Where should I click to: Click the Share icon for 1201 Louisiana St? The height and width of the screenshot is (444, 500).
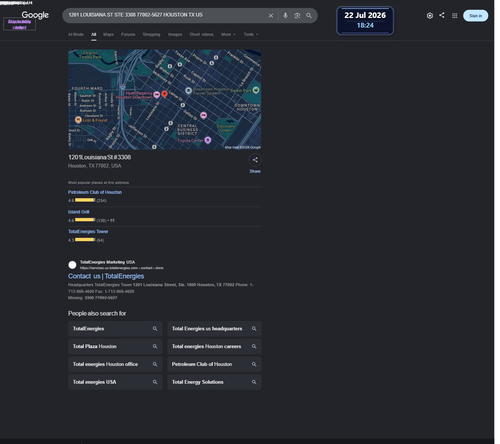click(255, 160)
